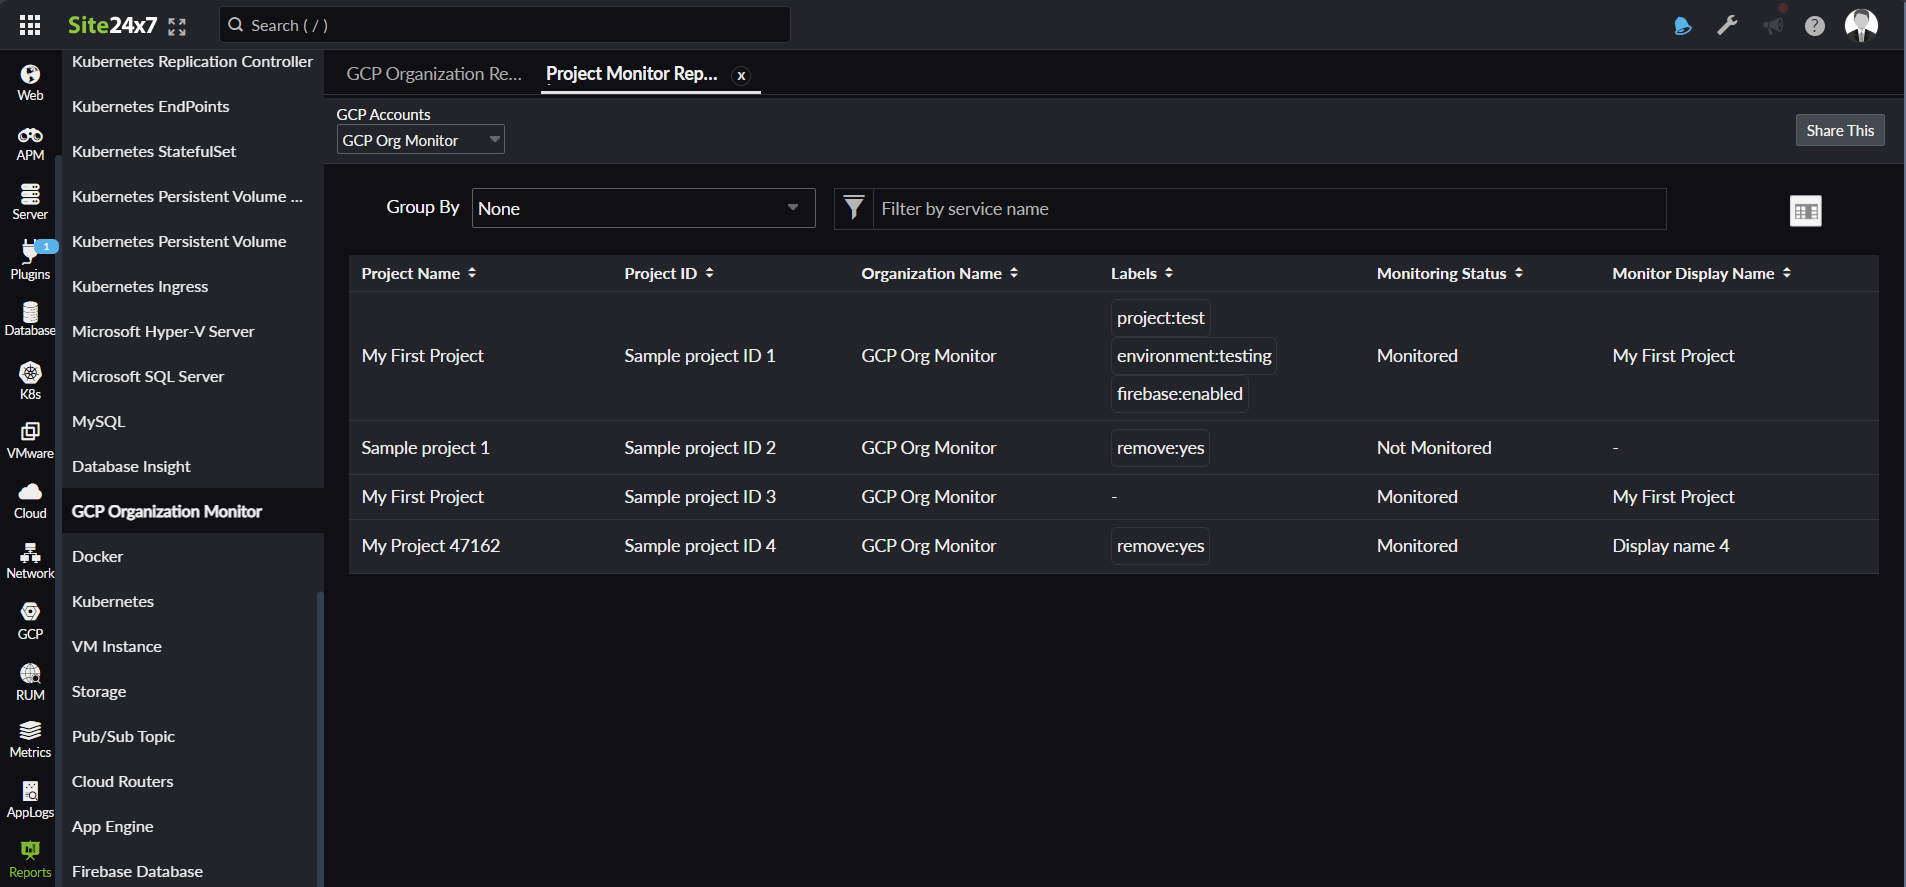
Task: Open the help question mark icon
Action: 1814,26
